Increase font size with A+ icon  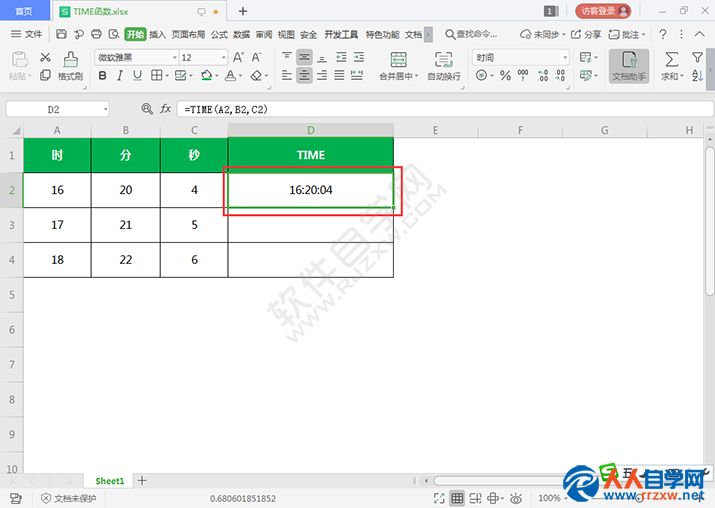[x=238, y=57]
